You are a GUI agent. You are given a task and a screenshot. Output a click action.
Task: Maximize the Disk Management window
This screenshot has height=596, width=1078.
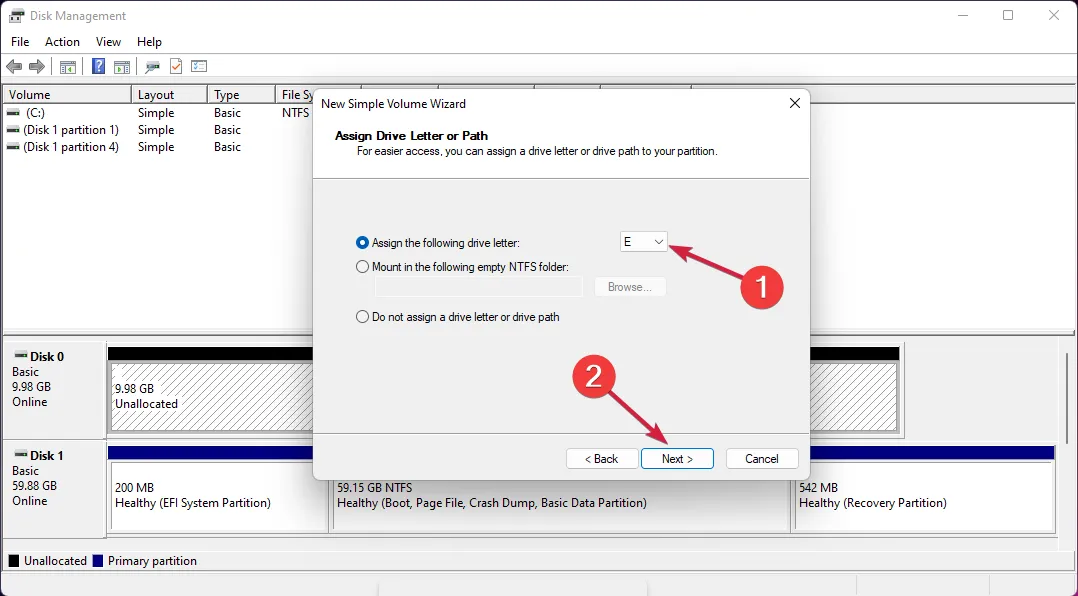(x=1008, y=15)
